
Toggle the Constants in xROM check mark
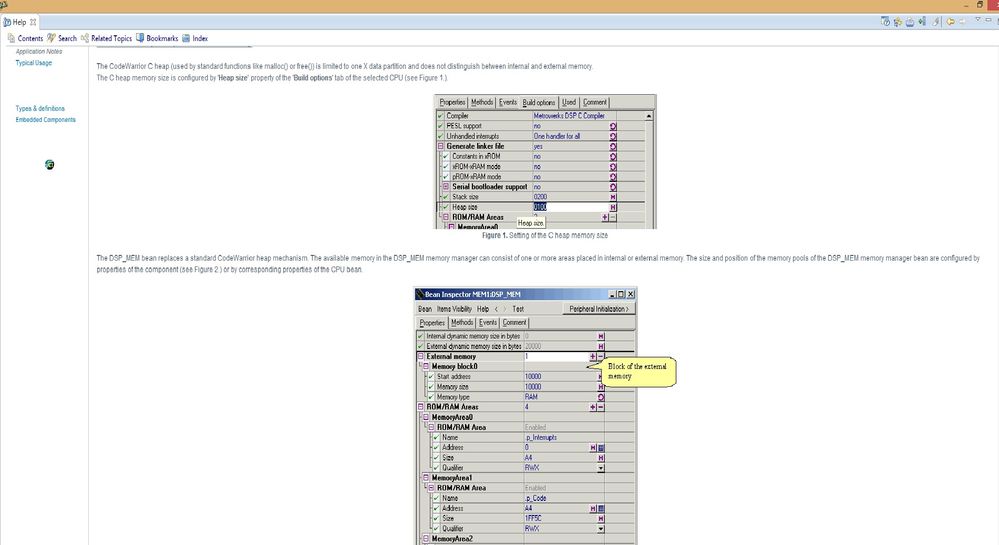coord(446,156)
